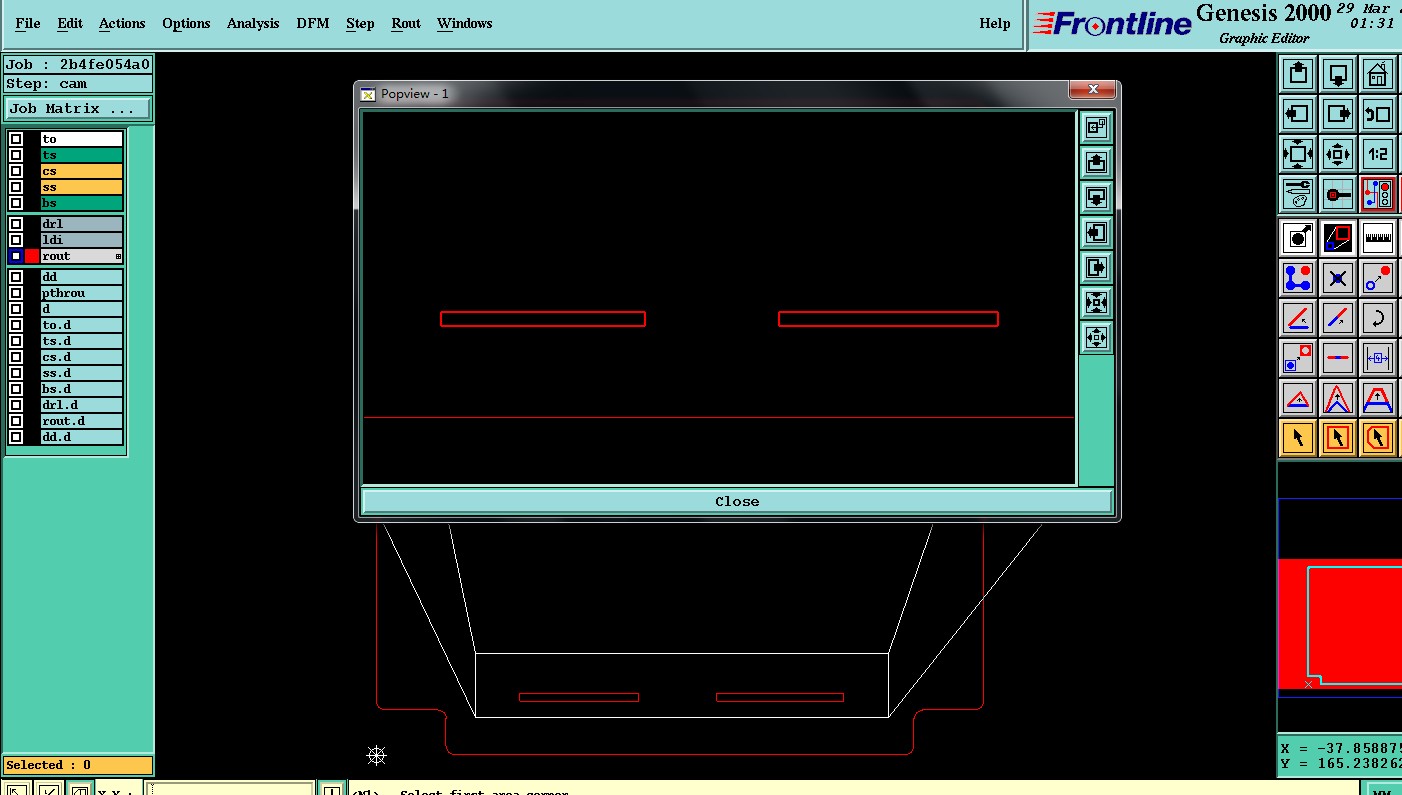
Task: Toggle display checkbox for layer 'rout'
Action: (16, 256)
